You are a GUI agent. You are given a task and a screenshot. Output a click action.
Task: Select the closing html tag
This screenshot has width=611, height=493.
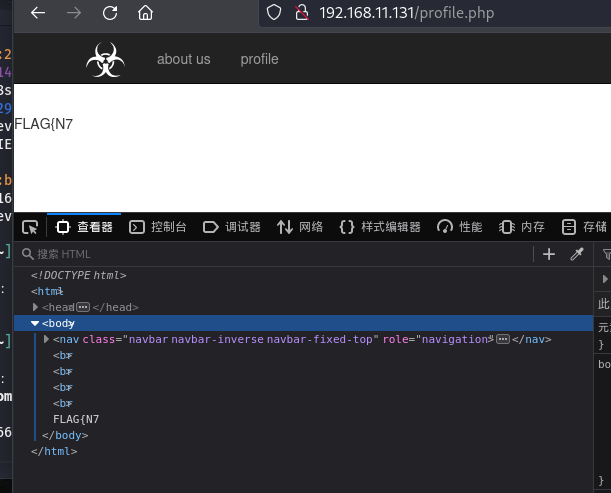click(x=54, y=451)
